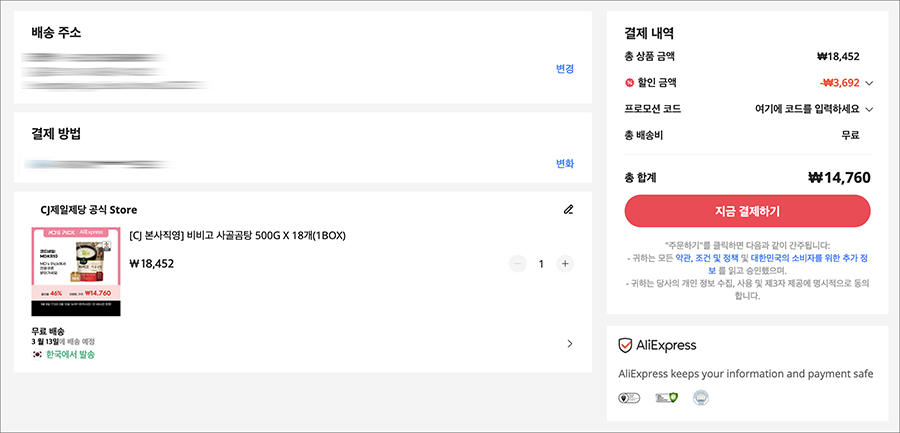900x433 pixels.
Task: Click the 총 배송비 무료 value
Action: point(850,136)
